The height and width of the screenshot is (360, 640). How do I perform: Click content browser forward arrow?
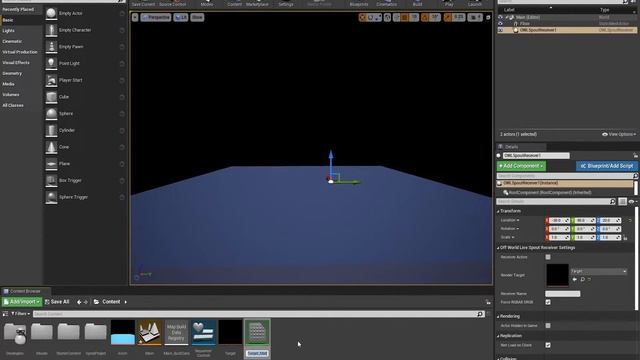(x=86, y=302)
